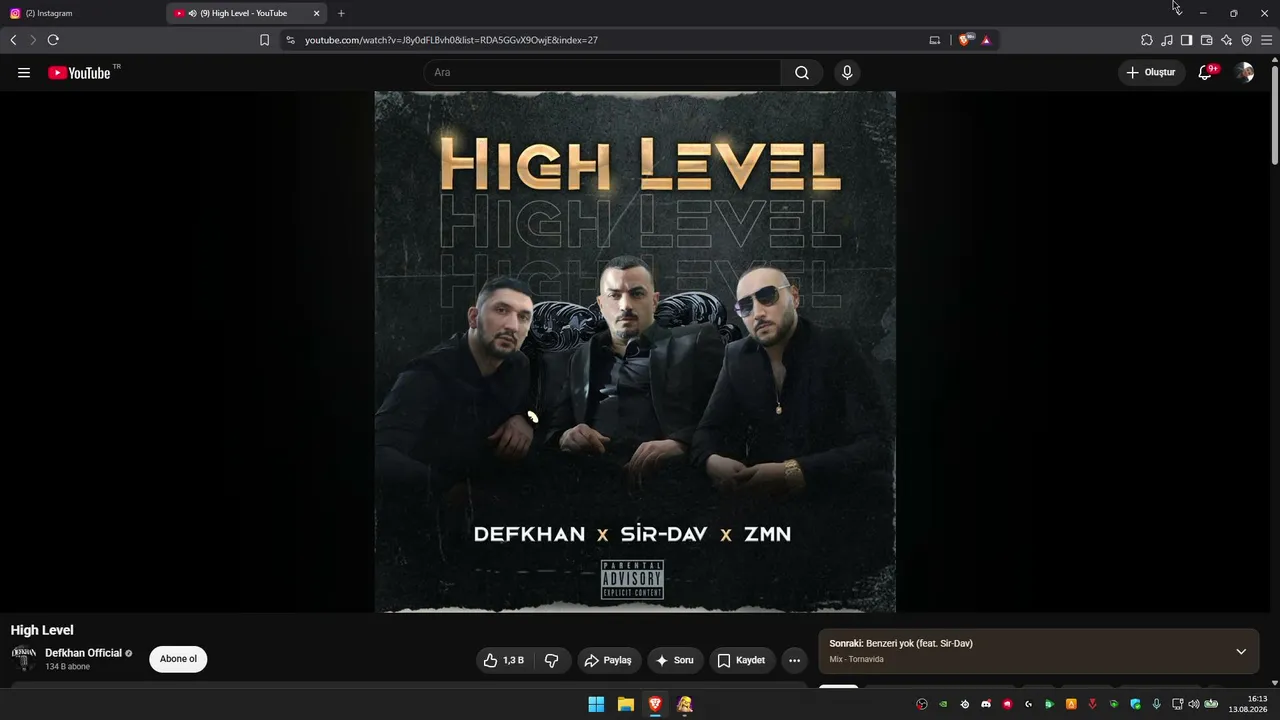
Task: Open a new browser tab
Action: (341, 13)
